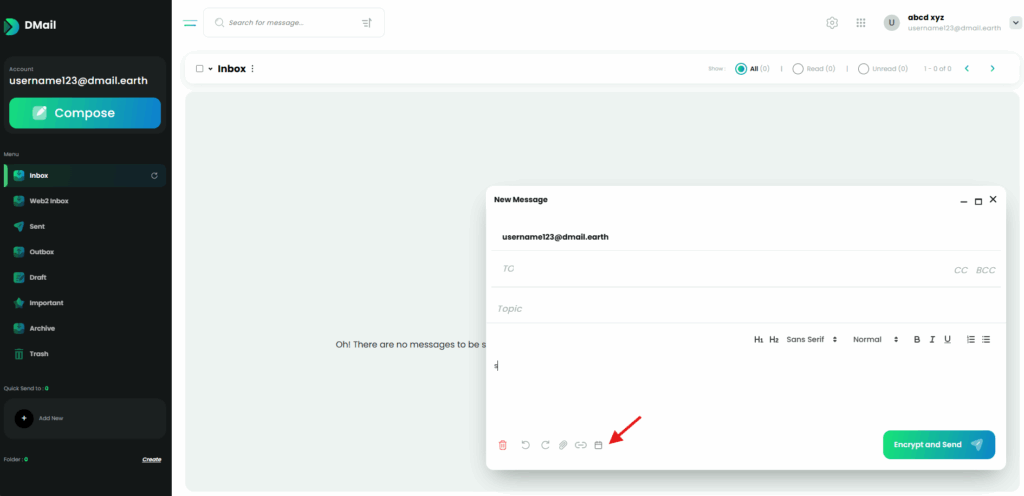Toggle the sidebar with the hamburger icon

click(x=190, y=23)
